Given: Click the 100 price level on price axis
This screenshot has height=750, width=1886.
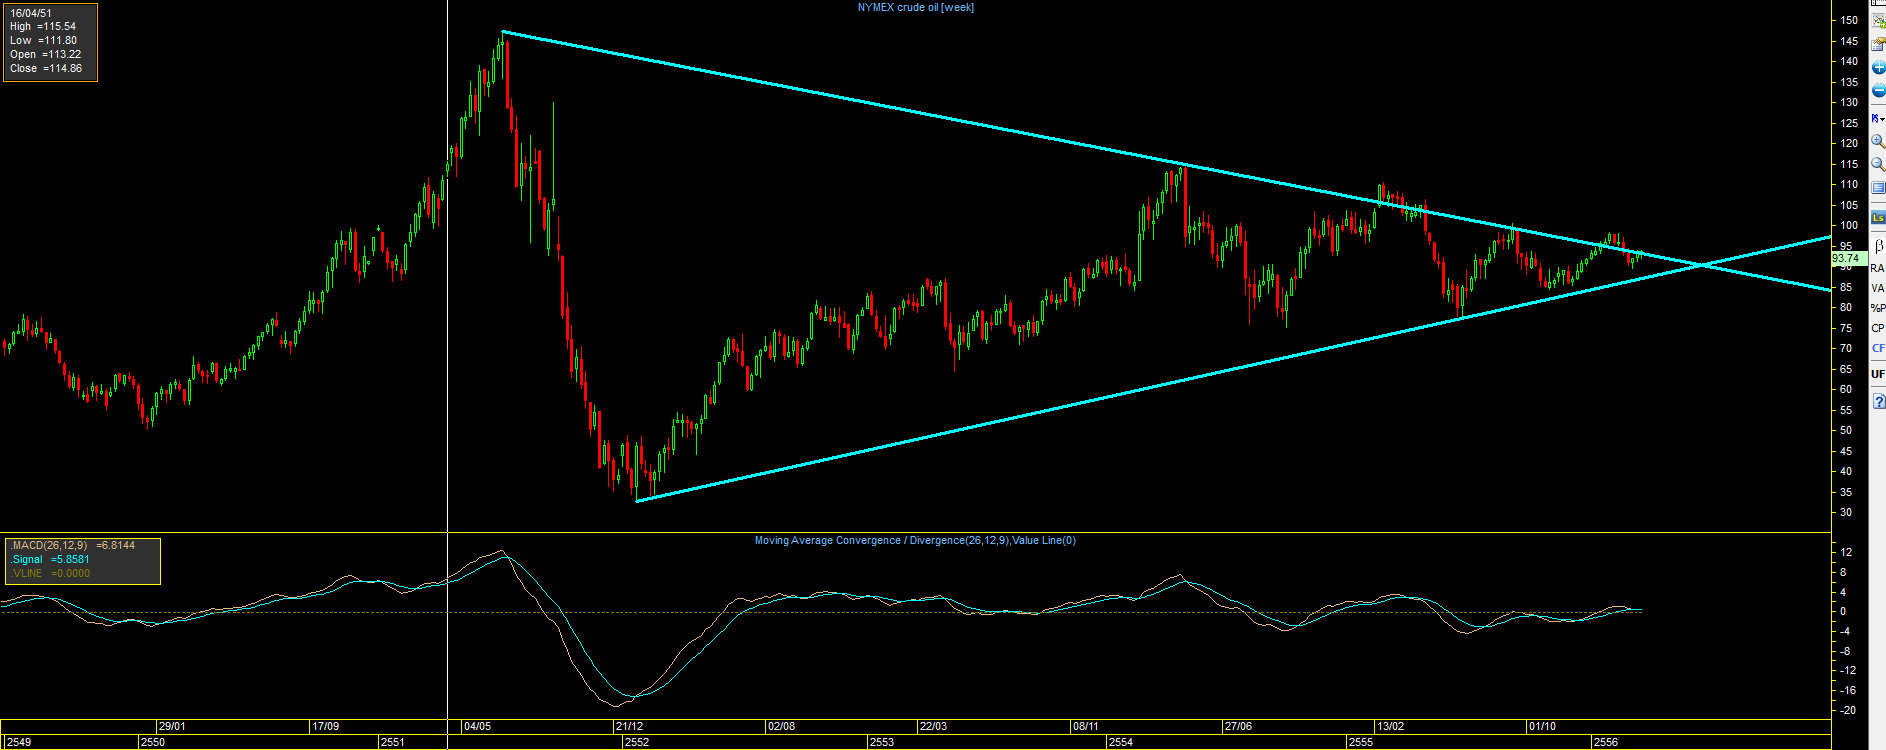Looking at the screenshot, I should pos(1849,225).
